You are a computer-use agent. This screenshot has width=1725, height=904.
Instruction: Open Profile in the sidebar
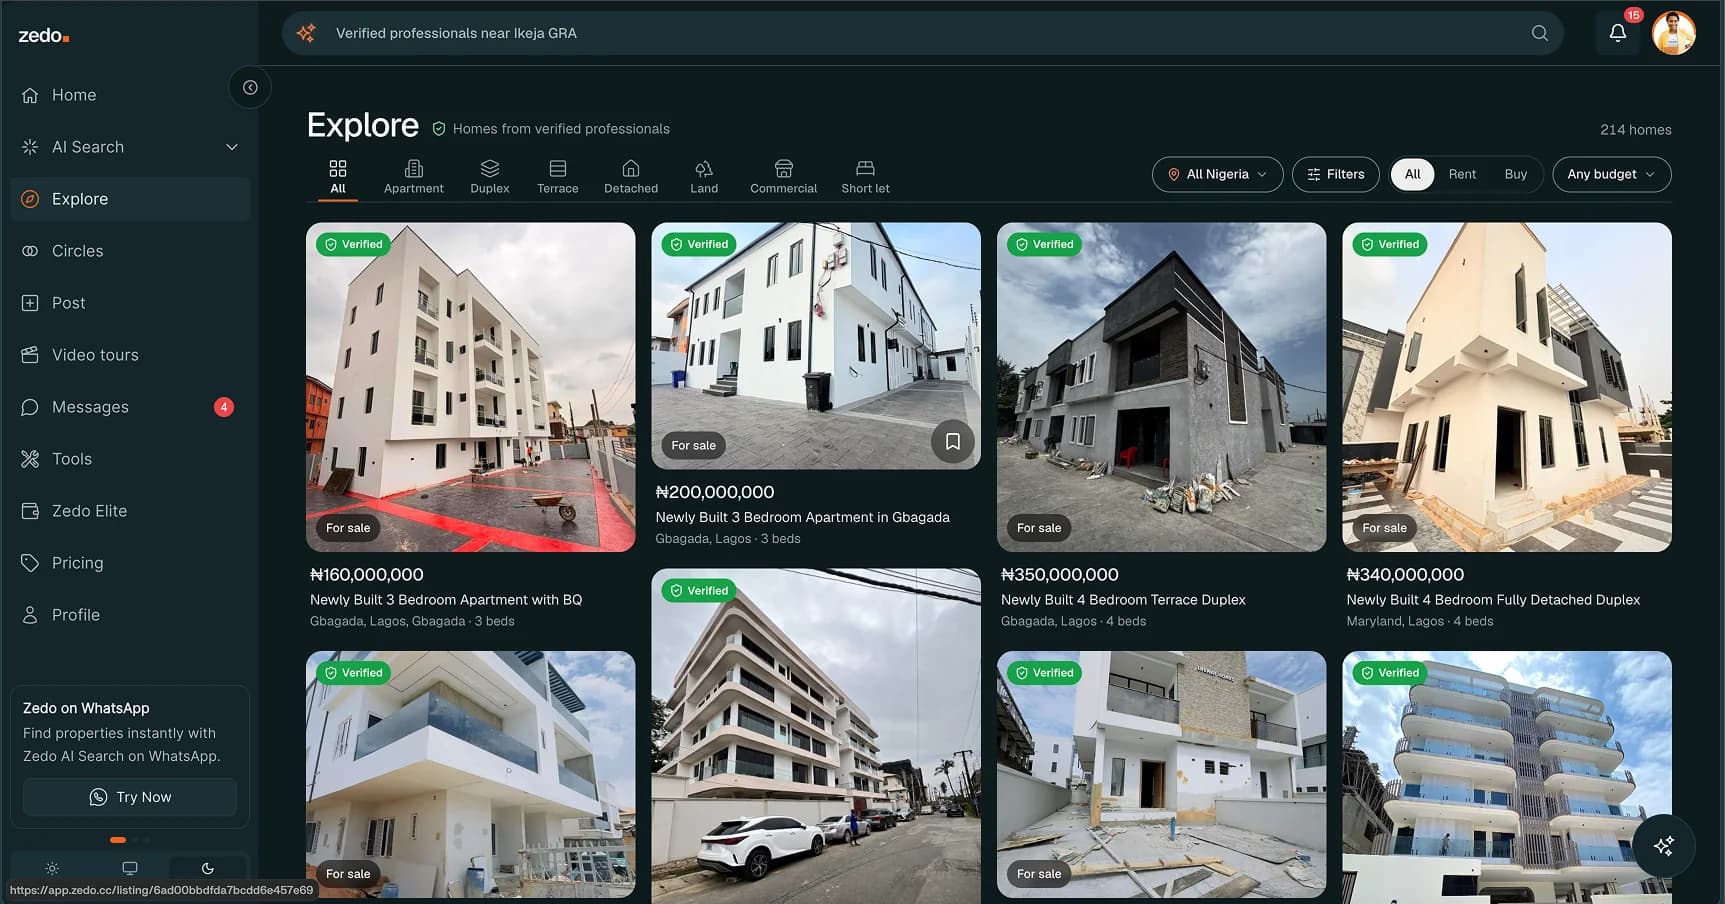click(x=130, y=615)
